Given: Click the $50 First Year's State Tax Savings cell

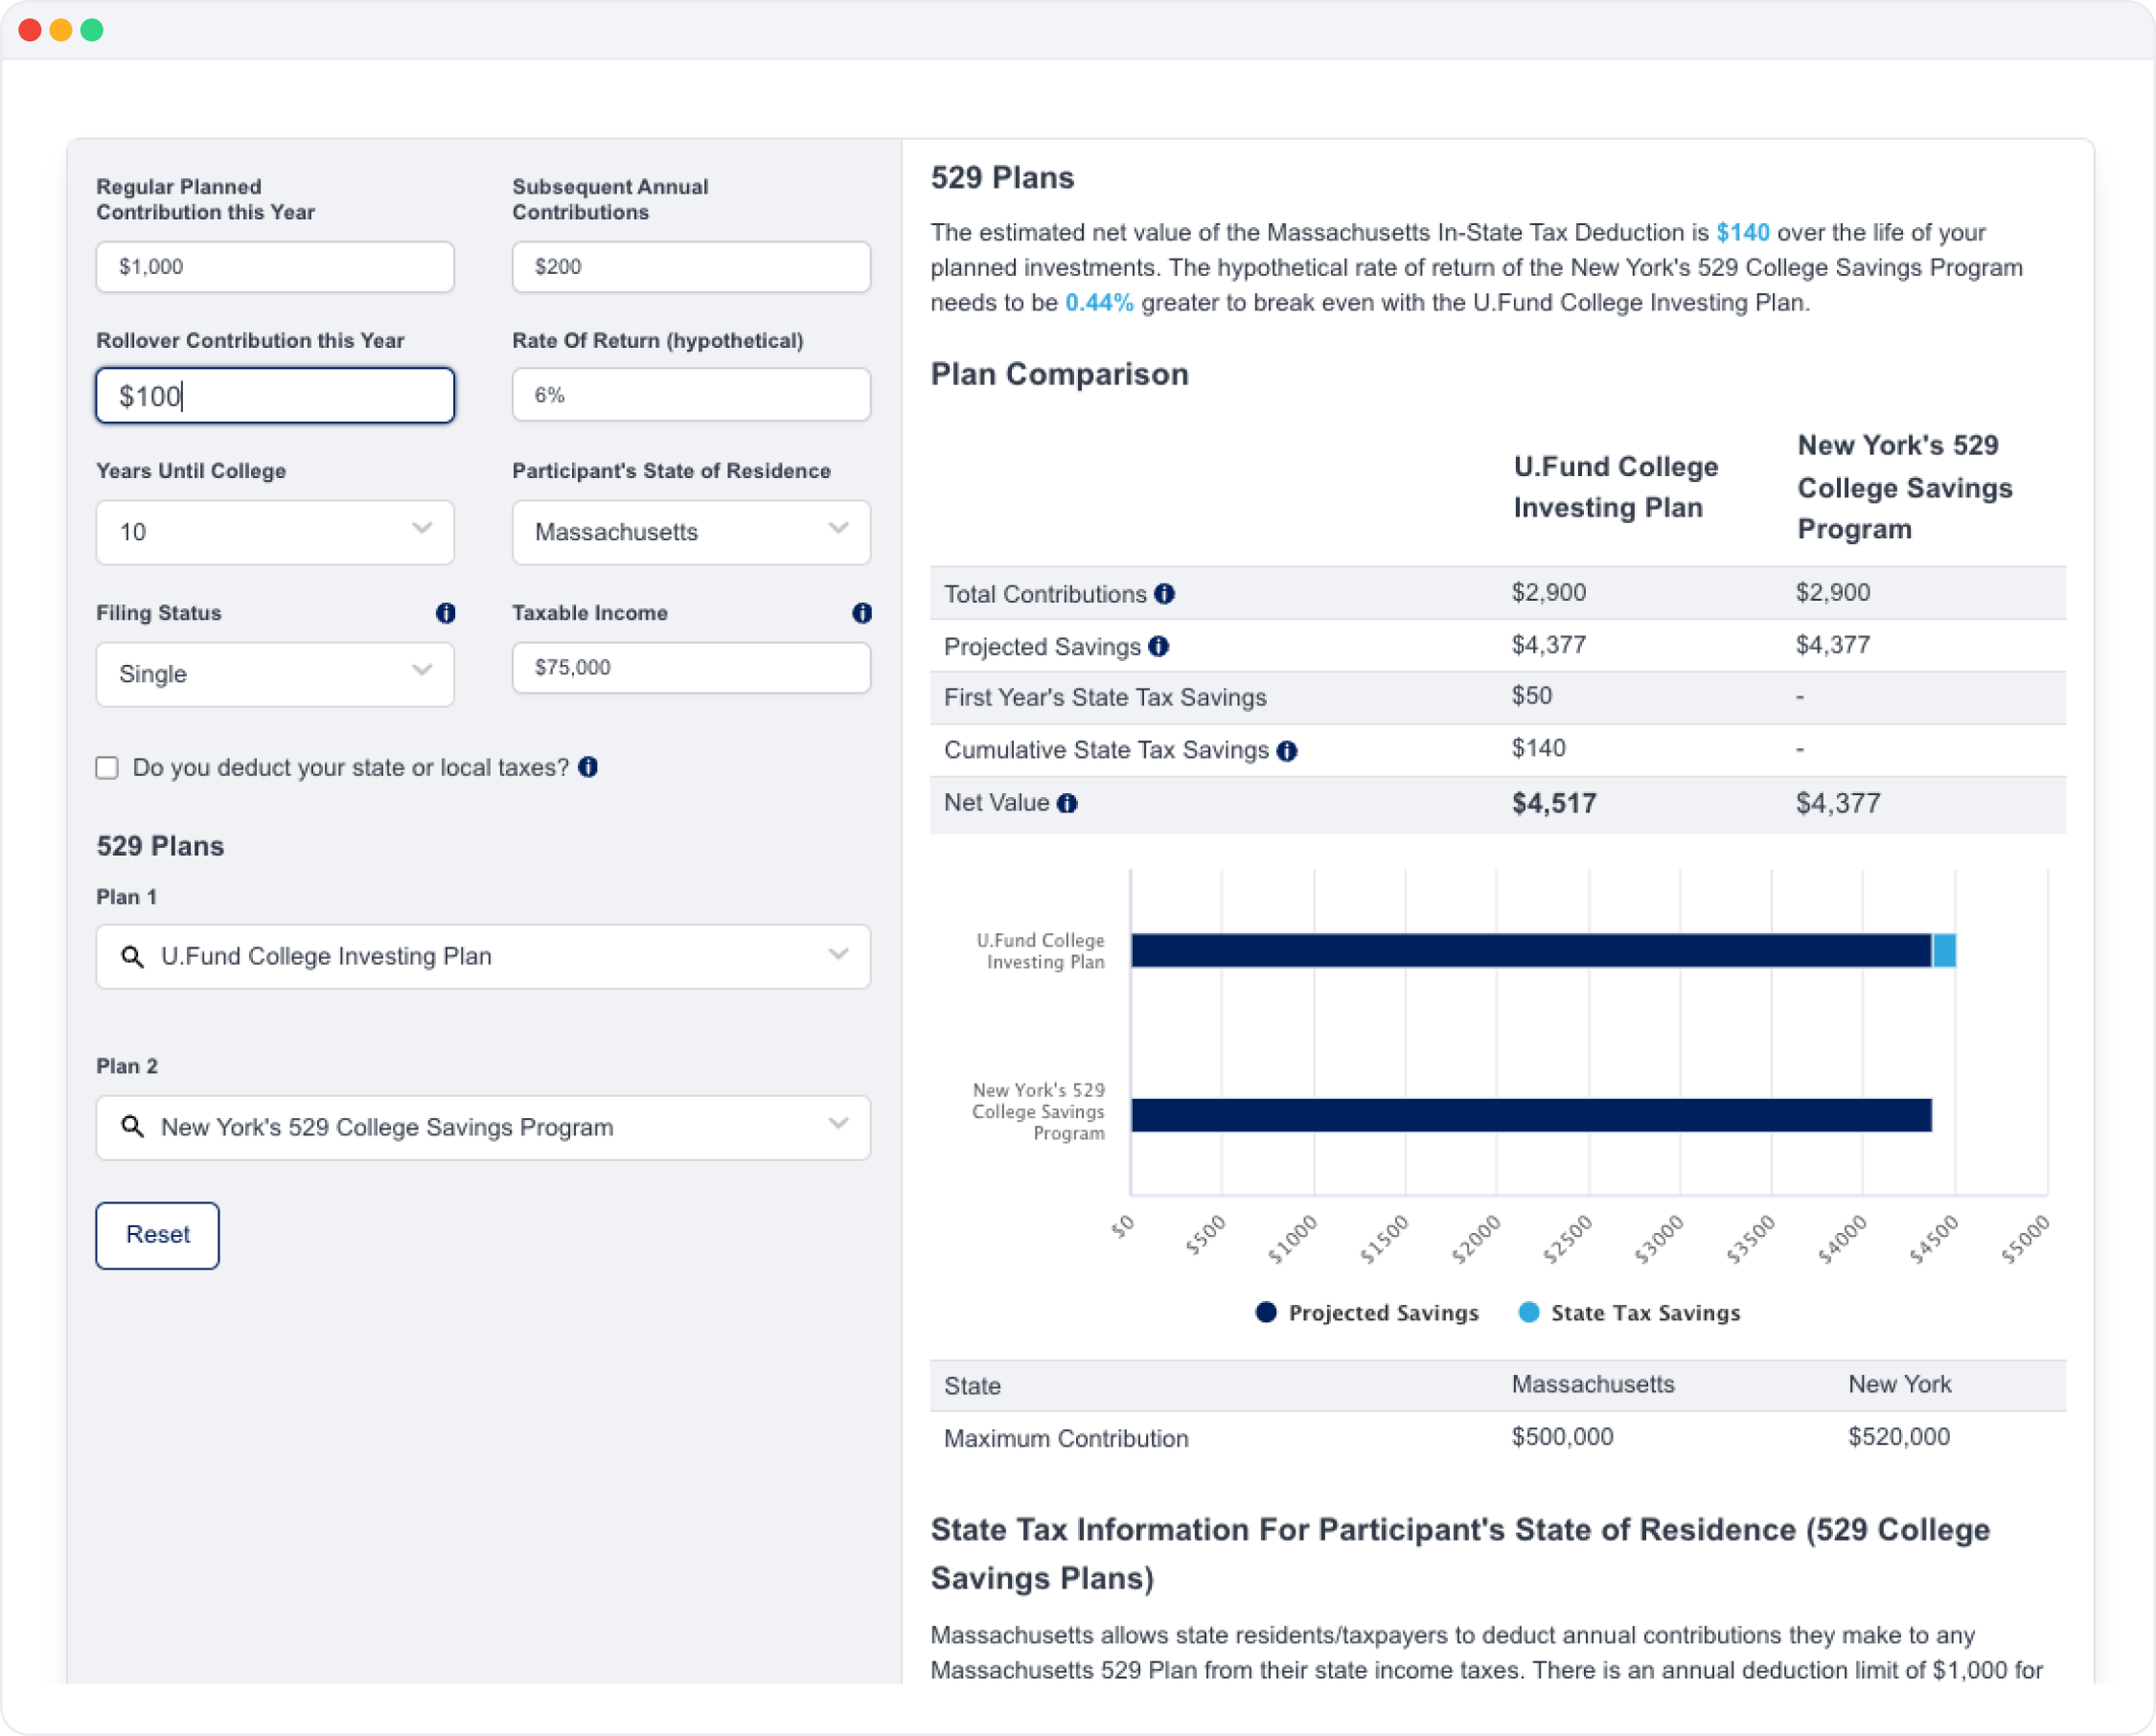Looking at the screenshot, I should 1532,696.
